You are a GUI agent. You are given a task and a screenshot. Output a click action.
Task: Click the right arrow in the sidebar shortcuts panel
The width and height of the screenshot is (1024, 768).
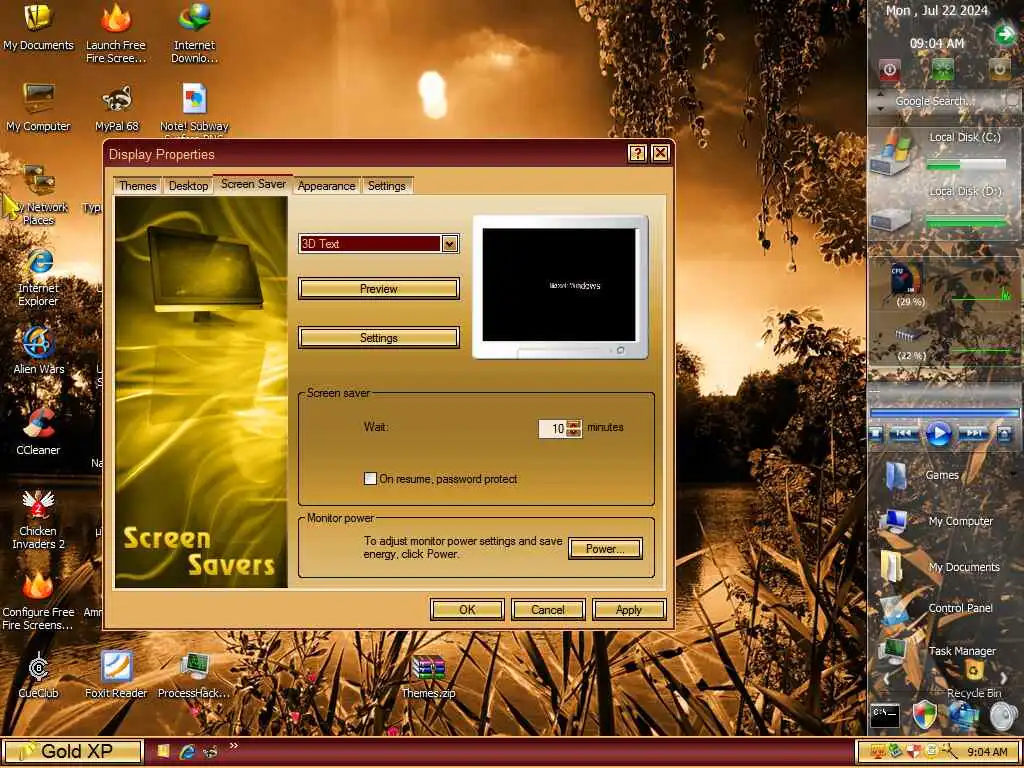coord(1004,679)
